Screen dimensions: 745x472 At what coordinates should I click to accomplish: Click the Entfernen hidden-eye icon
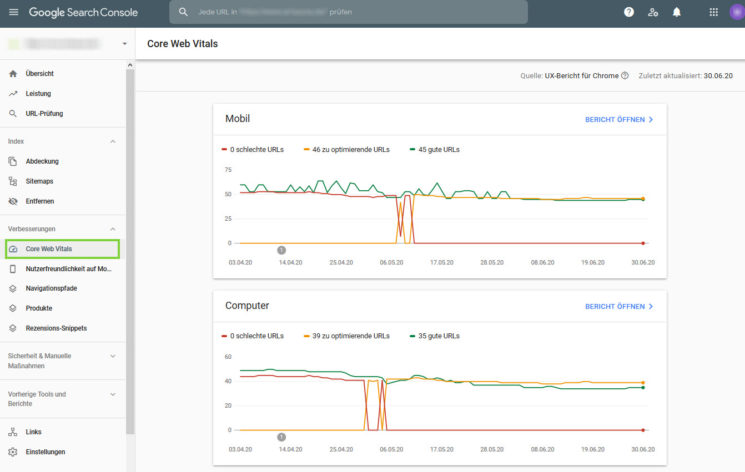tap(13, 201)
